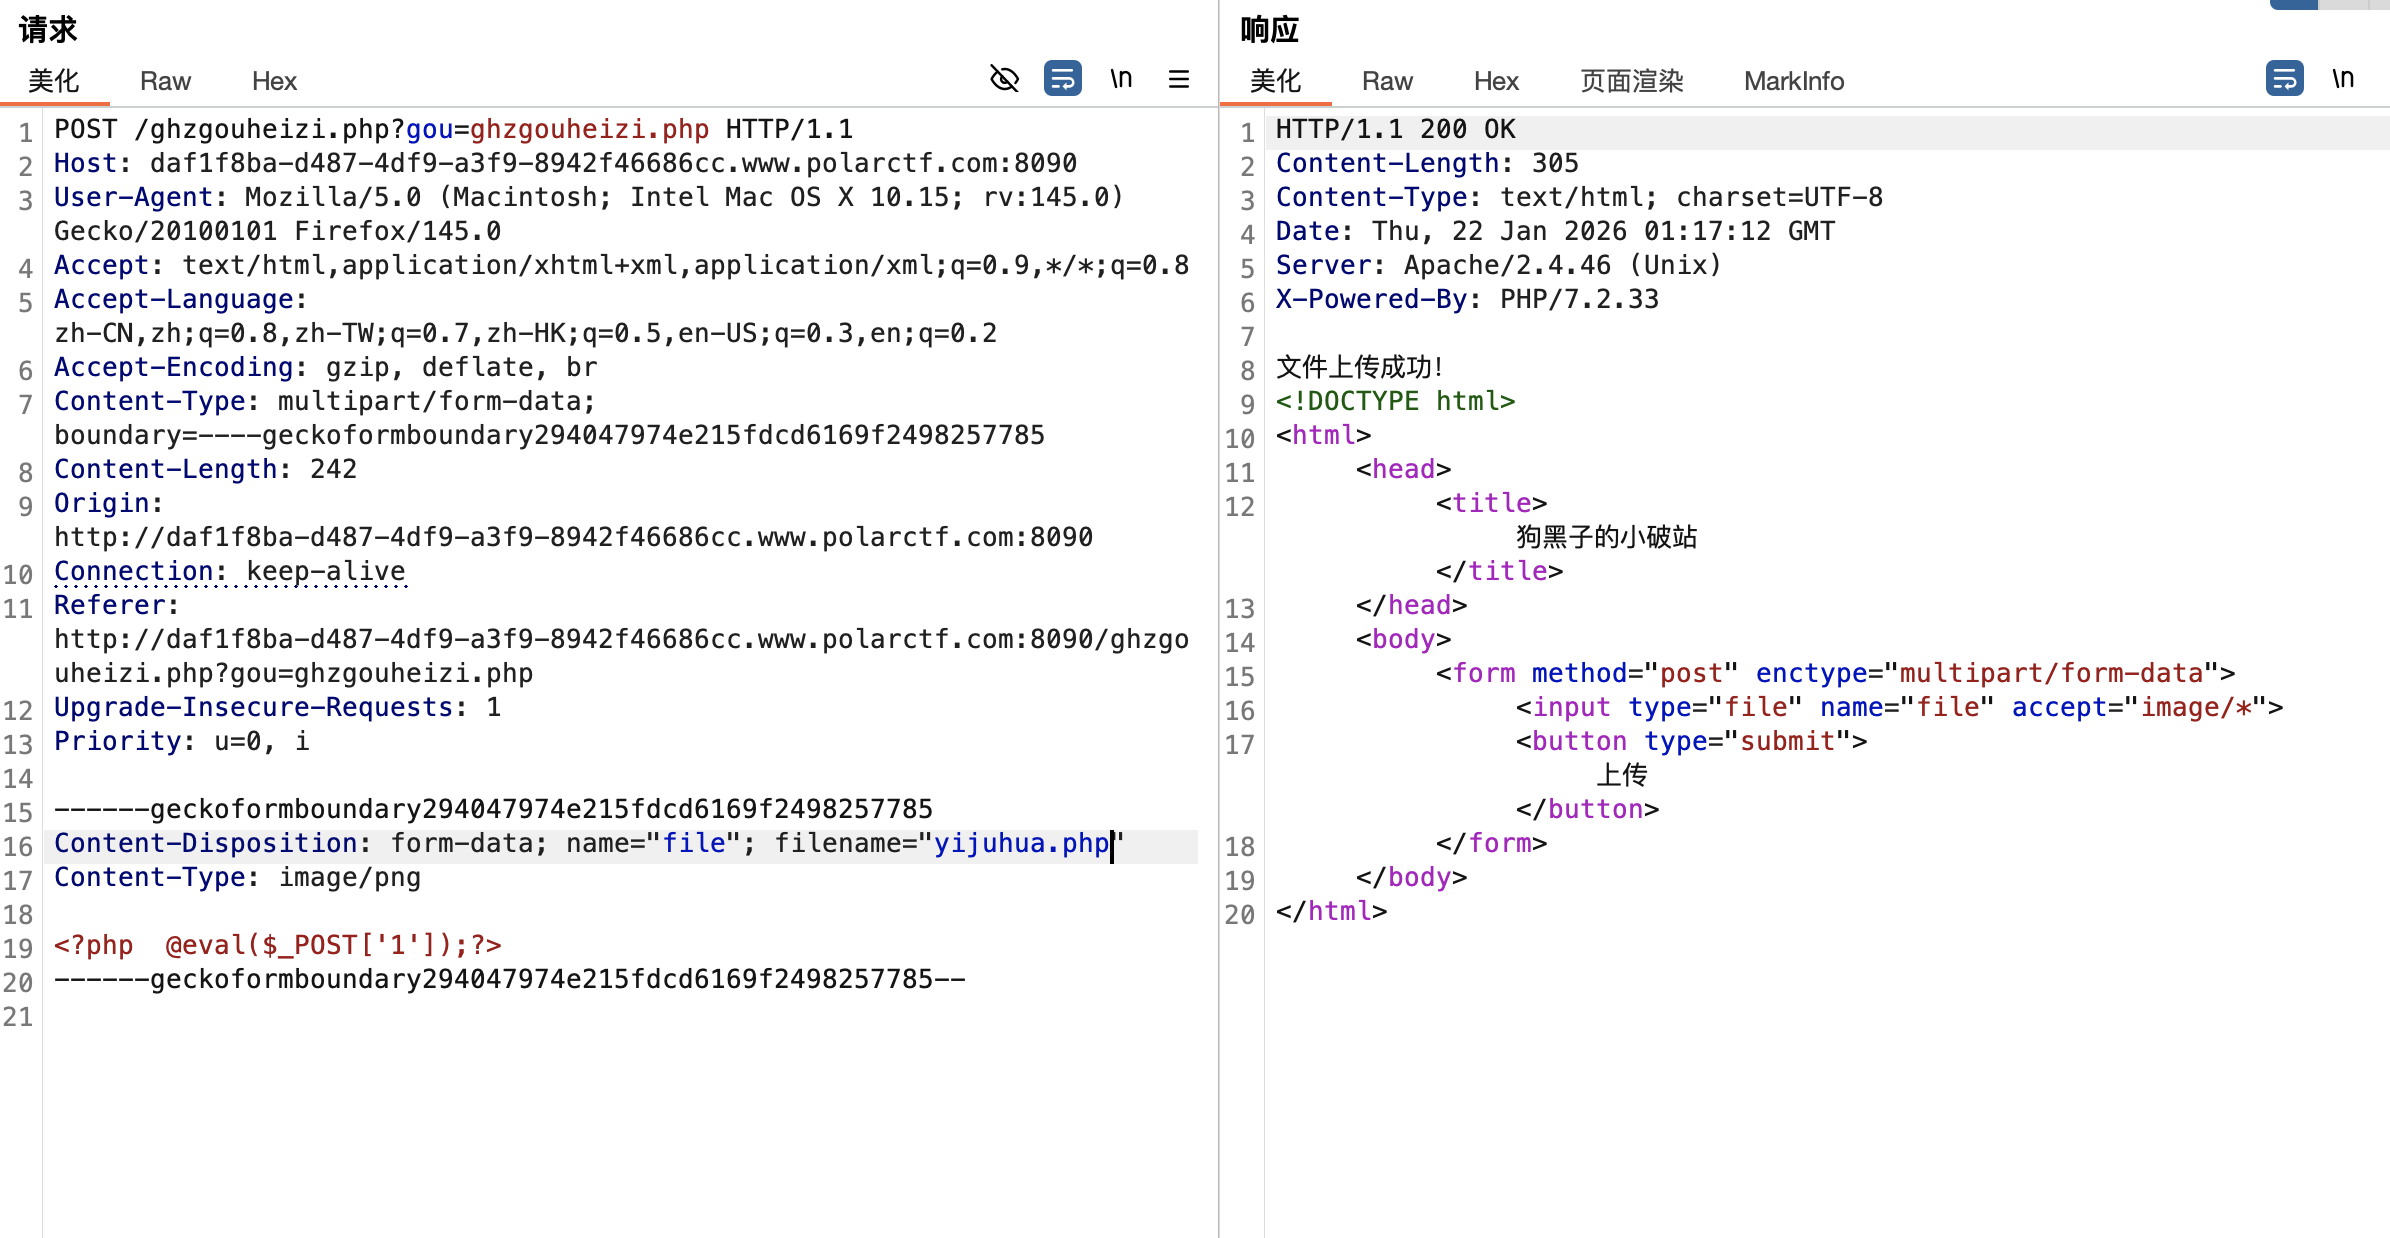Click filename yijuhua.php in Content-Disposition line
Image resolution: width=2390 pixels, height=1238 pixels.
tap(1020, 844)
